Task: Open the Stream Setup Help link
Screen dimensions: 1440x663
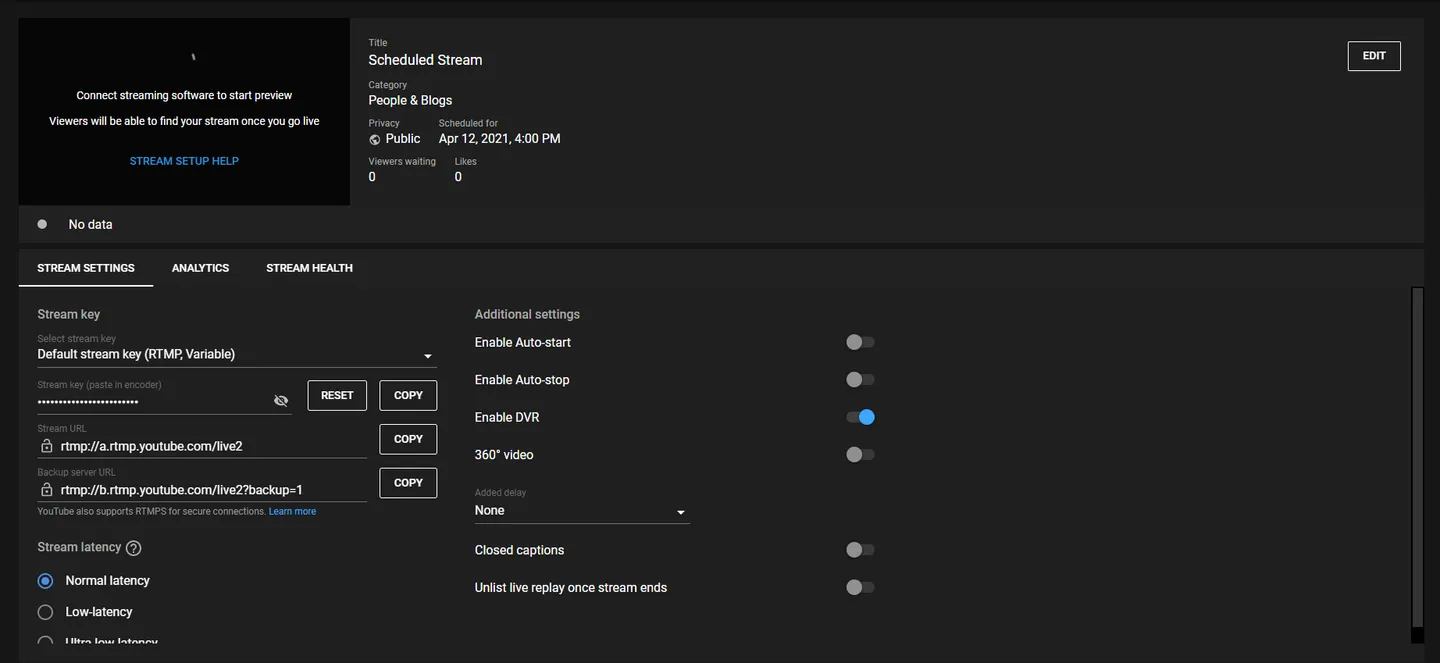Action: (184, 161)
